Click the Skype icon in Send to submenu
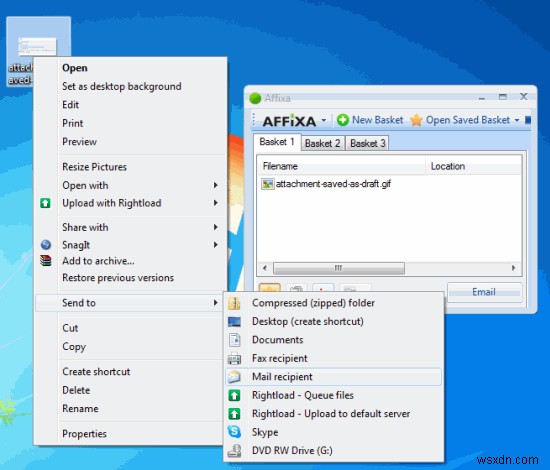 tap(234, 432)
